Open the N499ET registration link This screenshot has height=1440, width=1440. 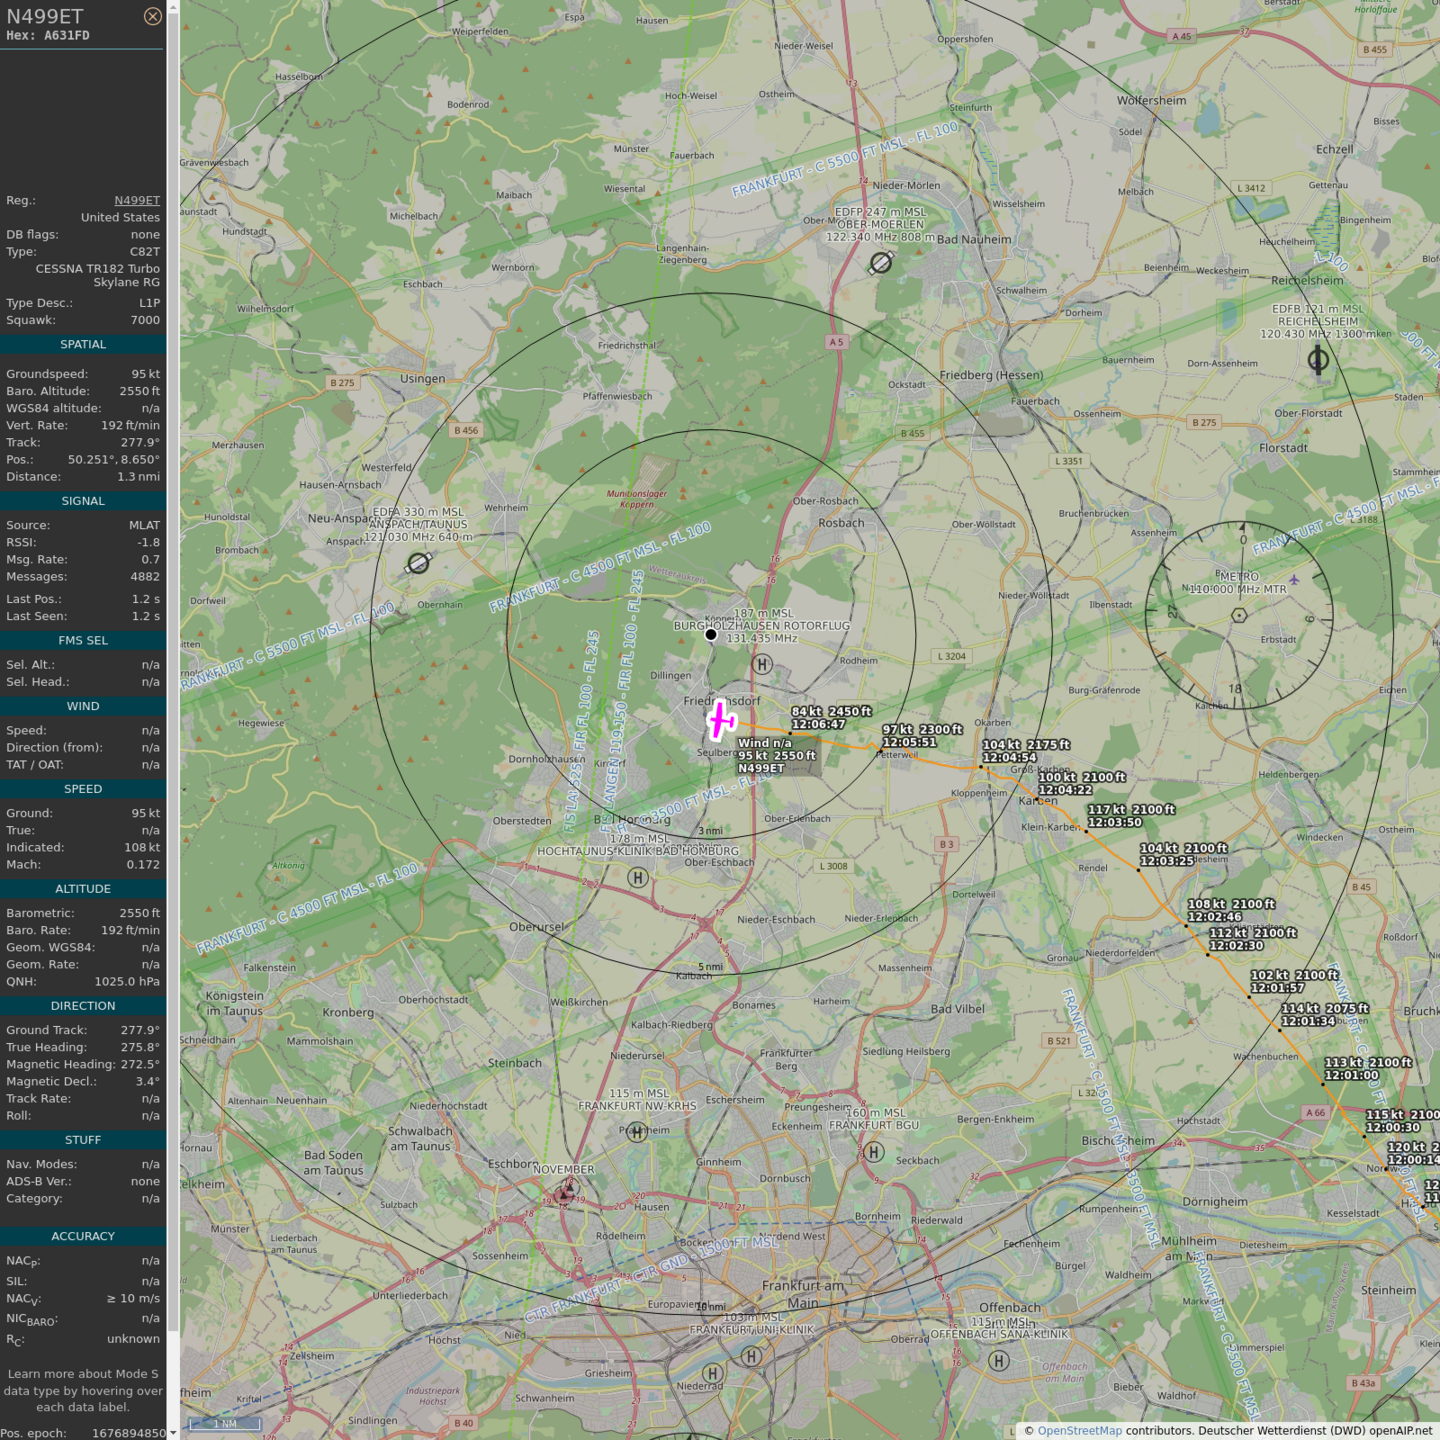137,200
